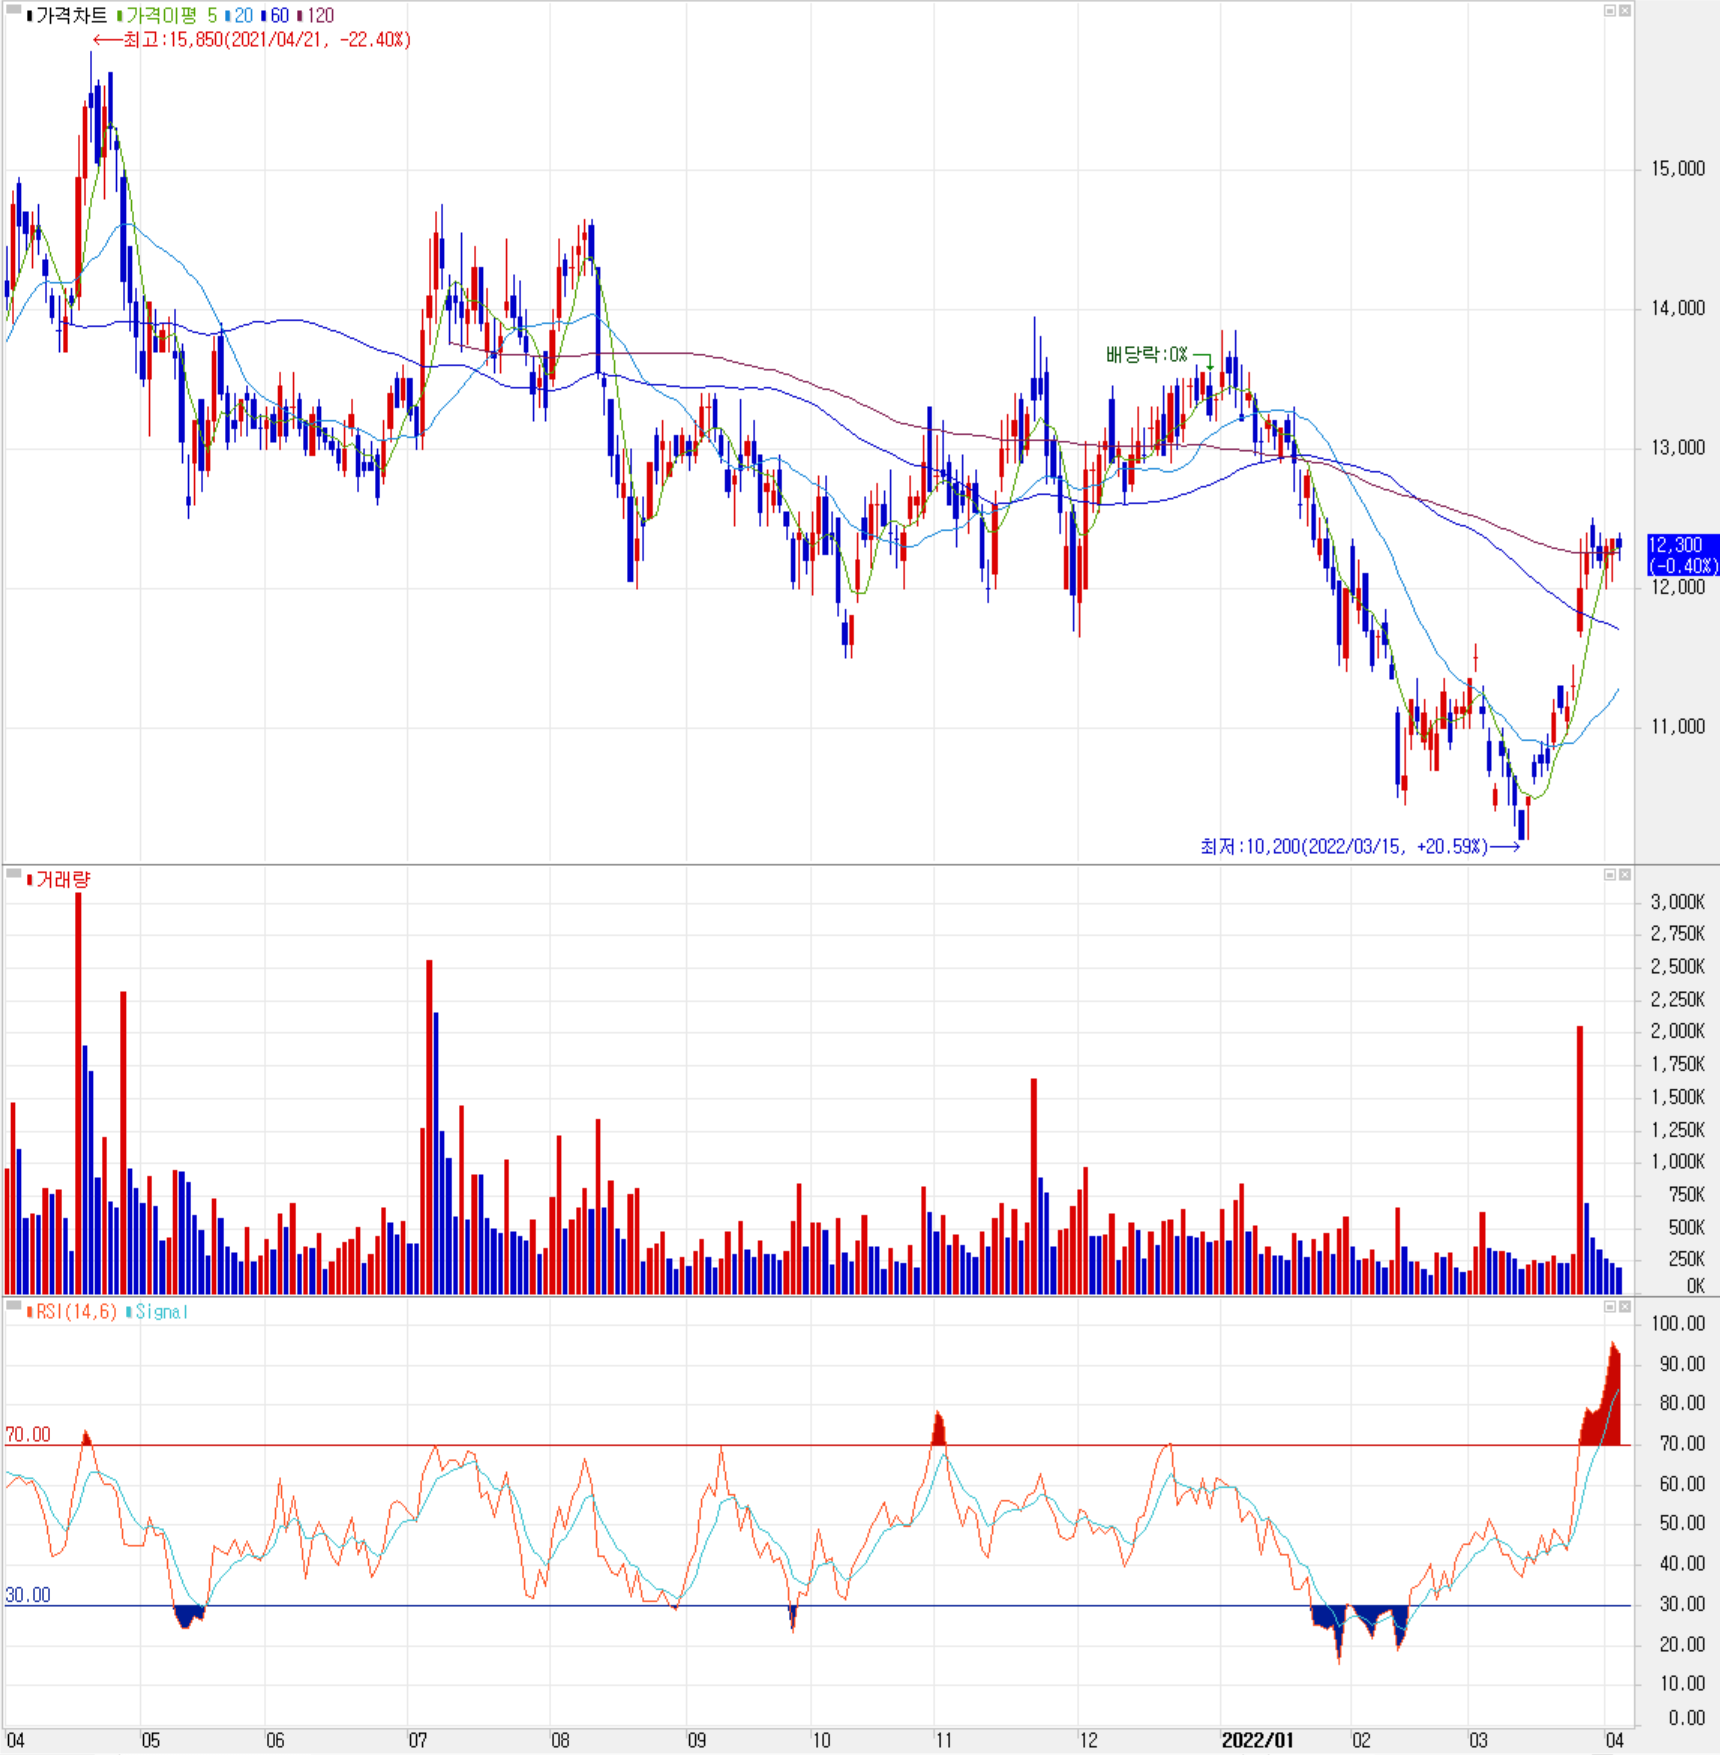Select the Signal line legend label
Viewport: 1720px width, 1755px height.
(162, 1312)
